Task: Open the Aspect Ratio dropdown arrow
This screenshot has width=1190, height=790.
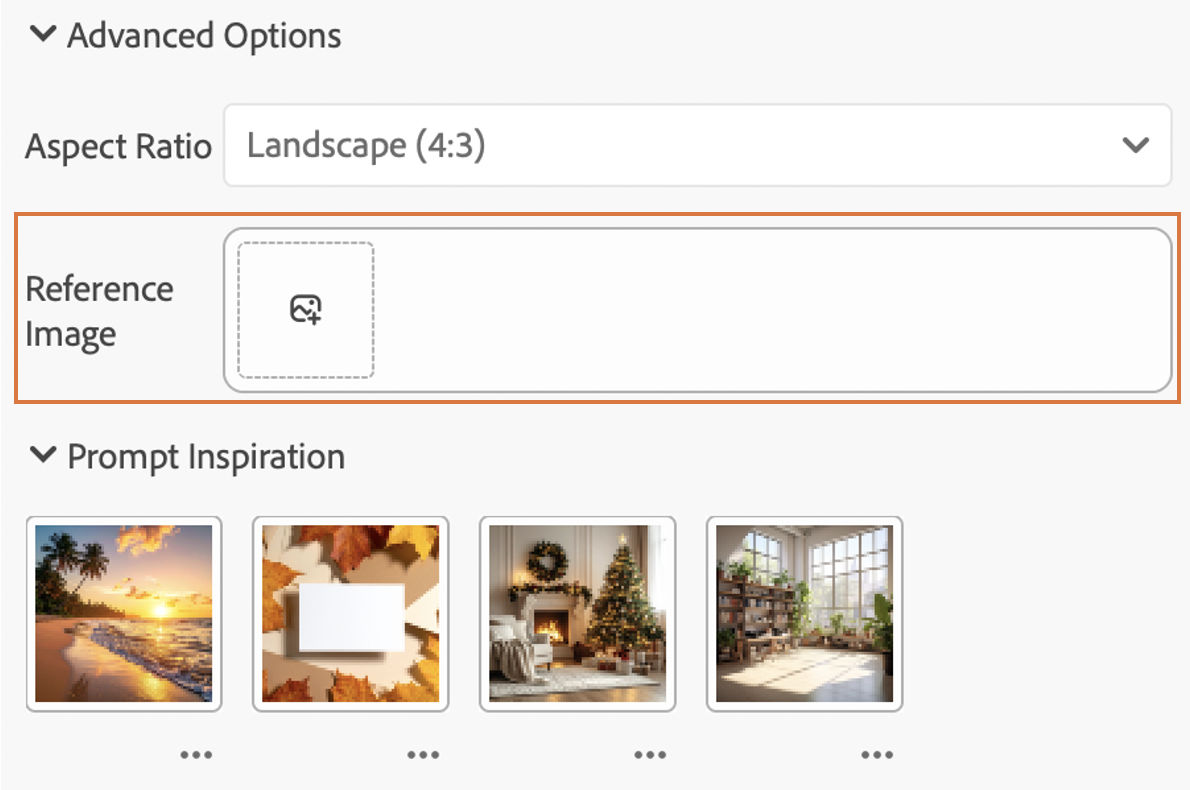Action: (1135, 144)
